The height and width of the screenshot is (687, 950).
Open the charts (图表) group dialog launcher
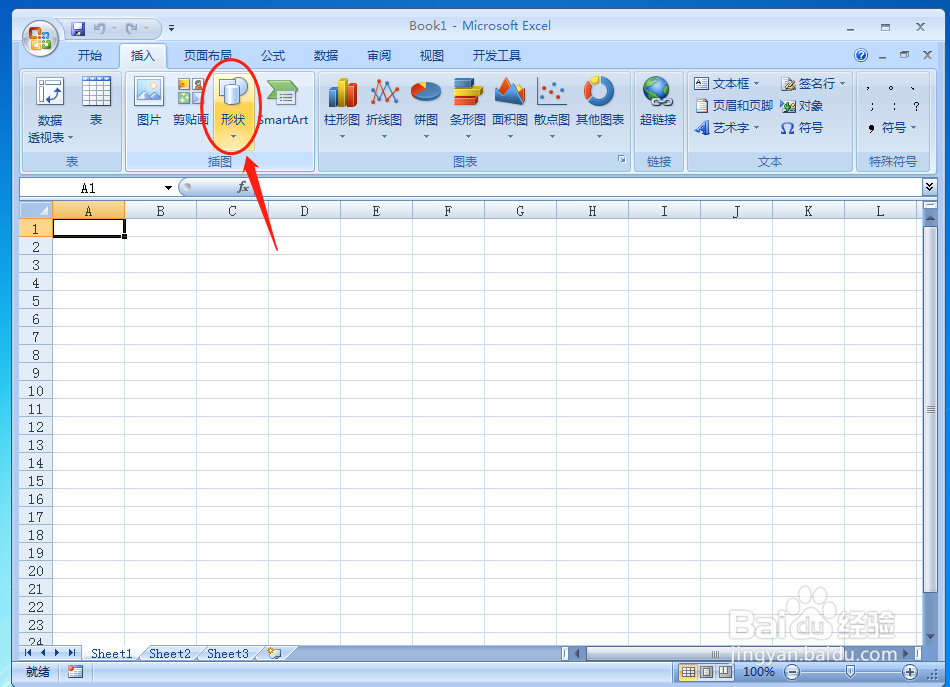point(621,159)
